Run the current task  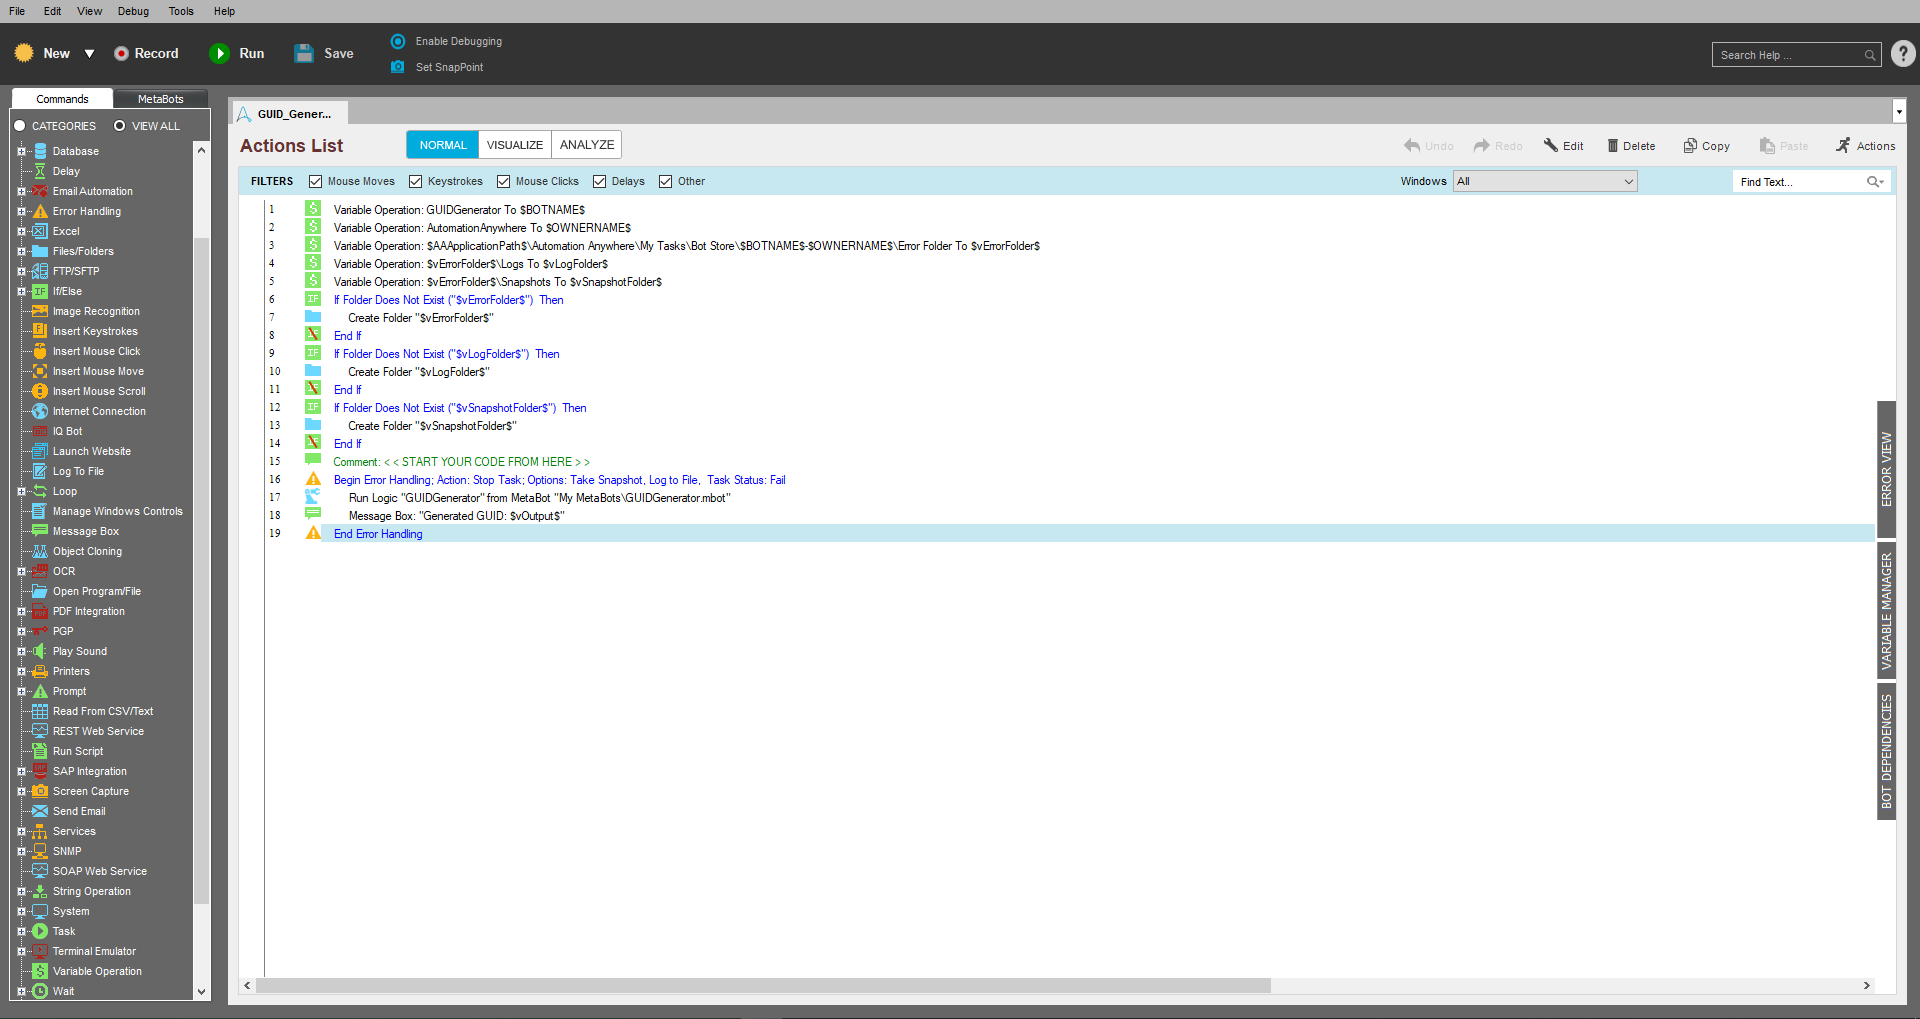(236, 53)
